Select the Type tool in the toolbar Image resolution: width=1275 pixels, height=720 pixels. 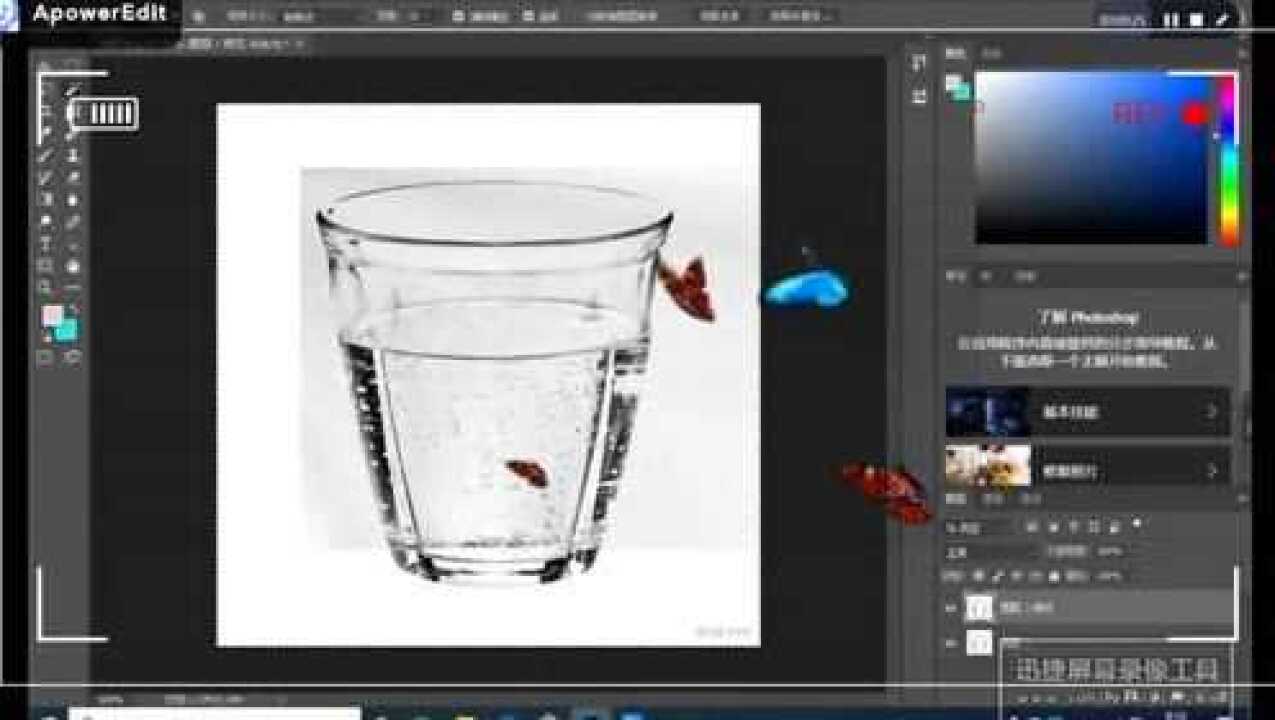(x=45, y=243)
